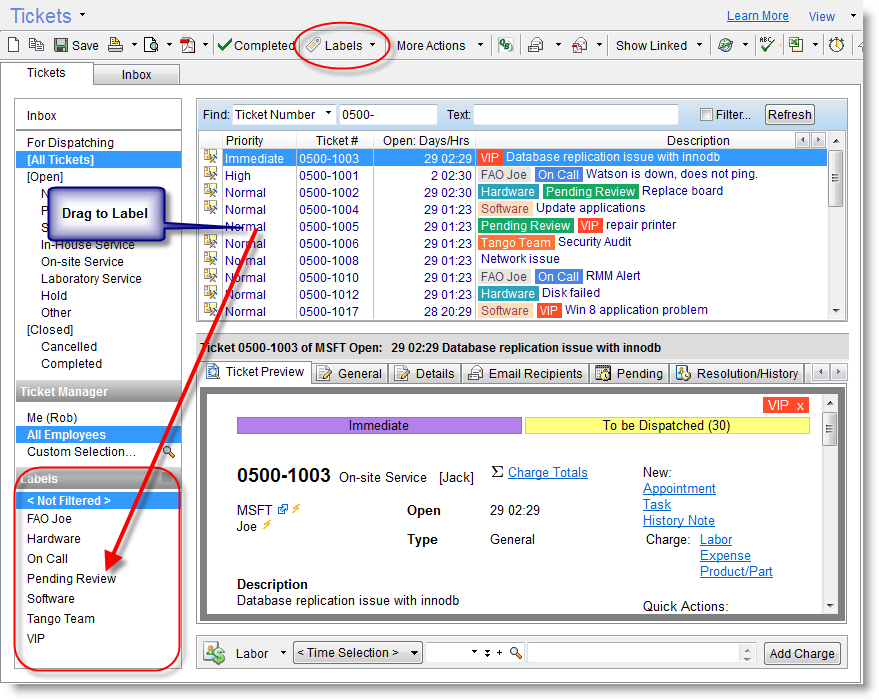Mark the ticket as Completed
The height and width of the screenshot is (700, 879).
coord(255,45)
